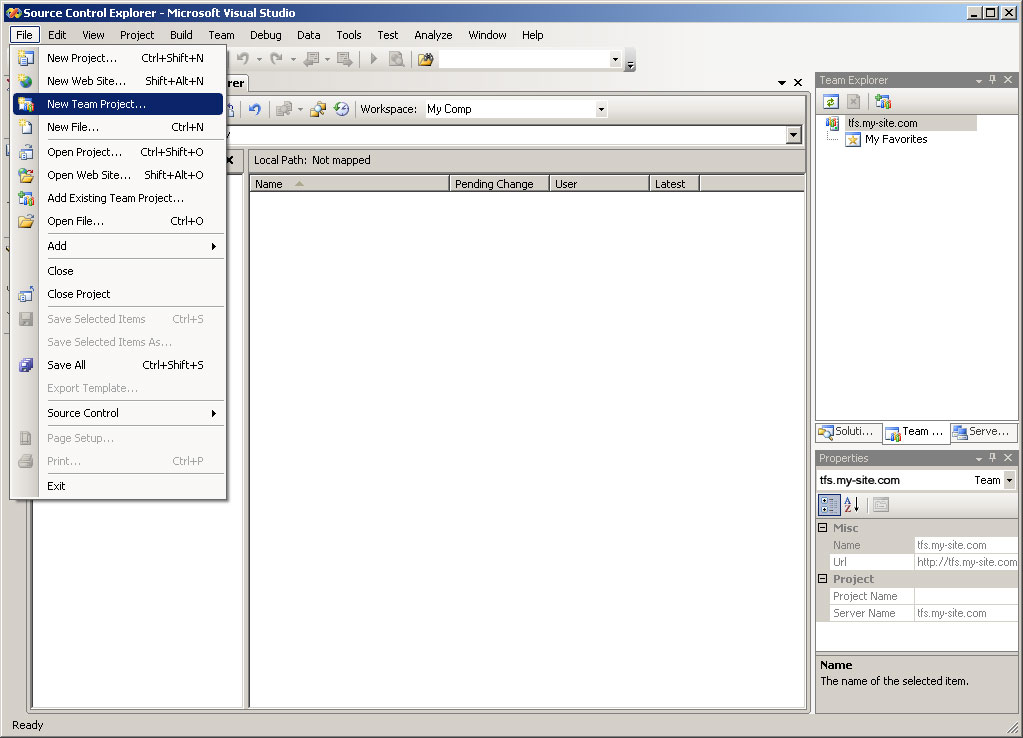The width and height of the screenshot is (1023, 738).
Task: Expand the Source Control submenu
Action: (131, 413)
